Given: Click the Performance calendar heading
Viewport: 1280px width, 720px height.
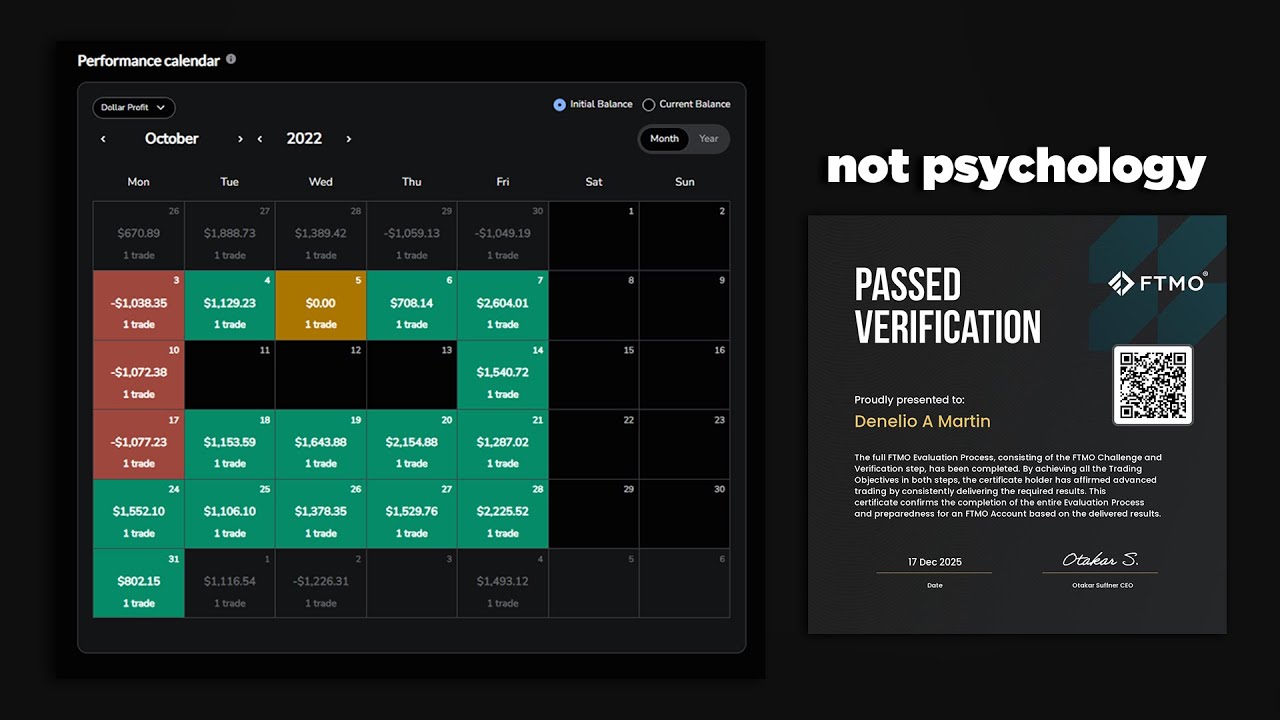Looking at the screenshot, I should click(148, 61).
